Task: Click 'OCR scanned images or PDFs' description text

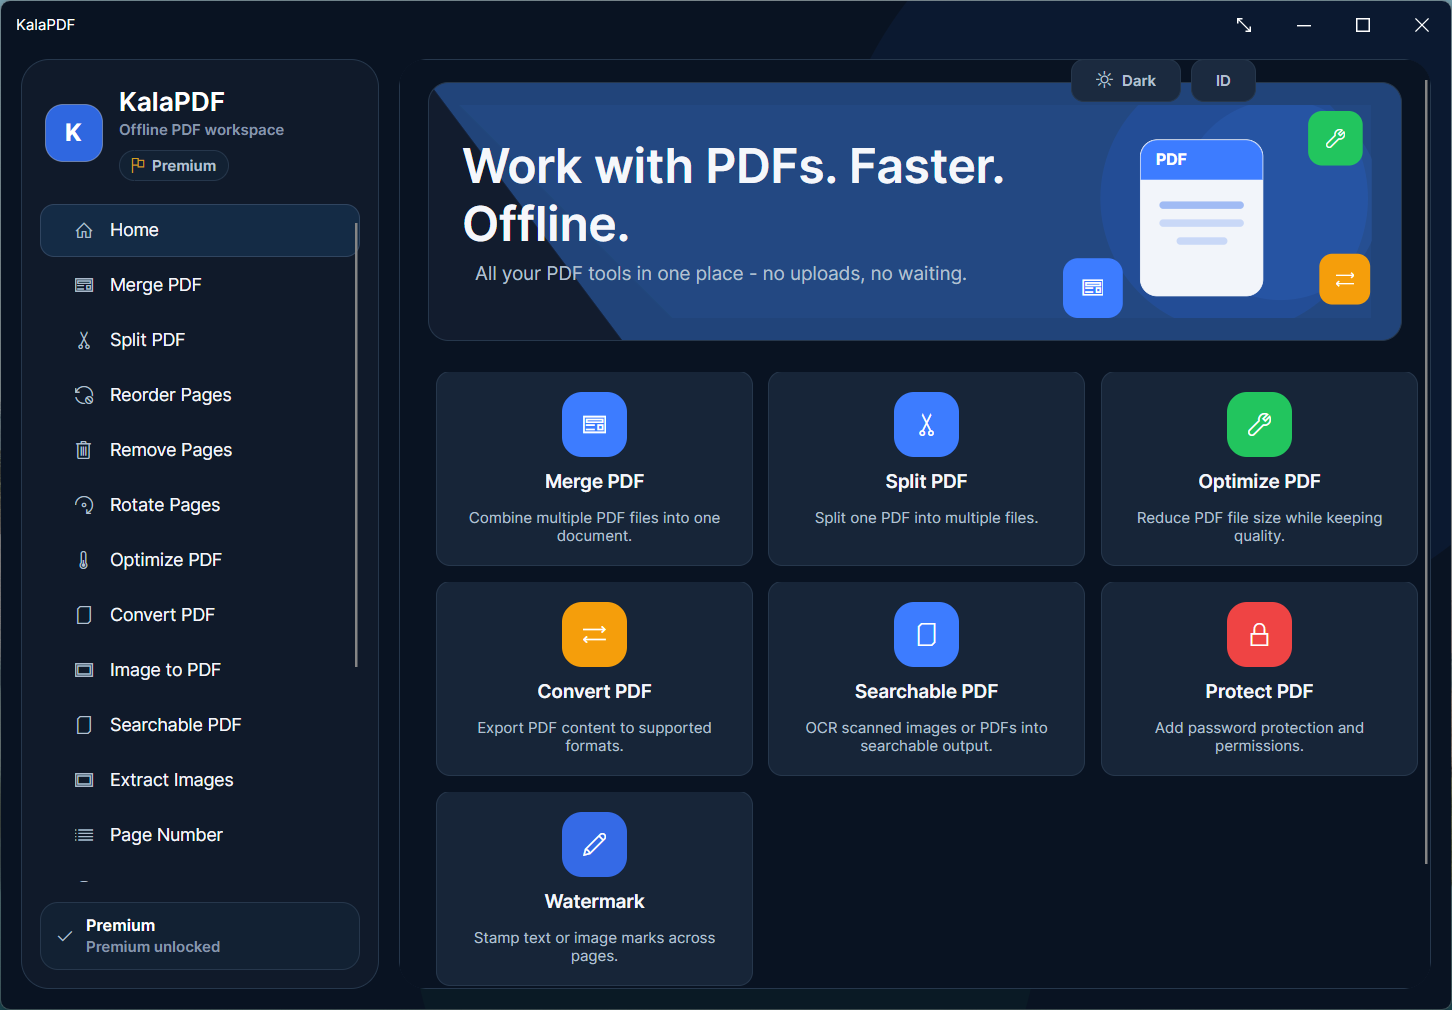Action: click(926, 737)
